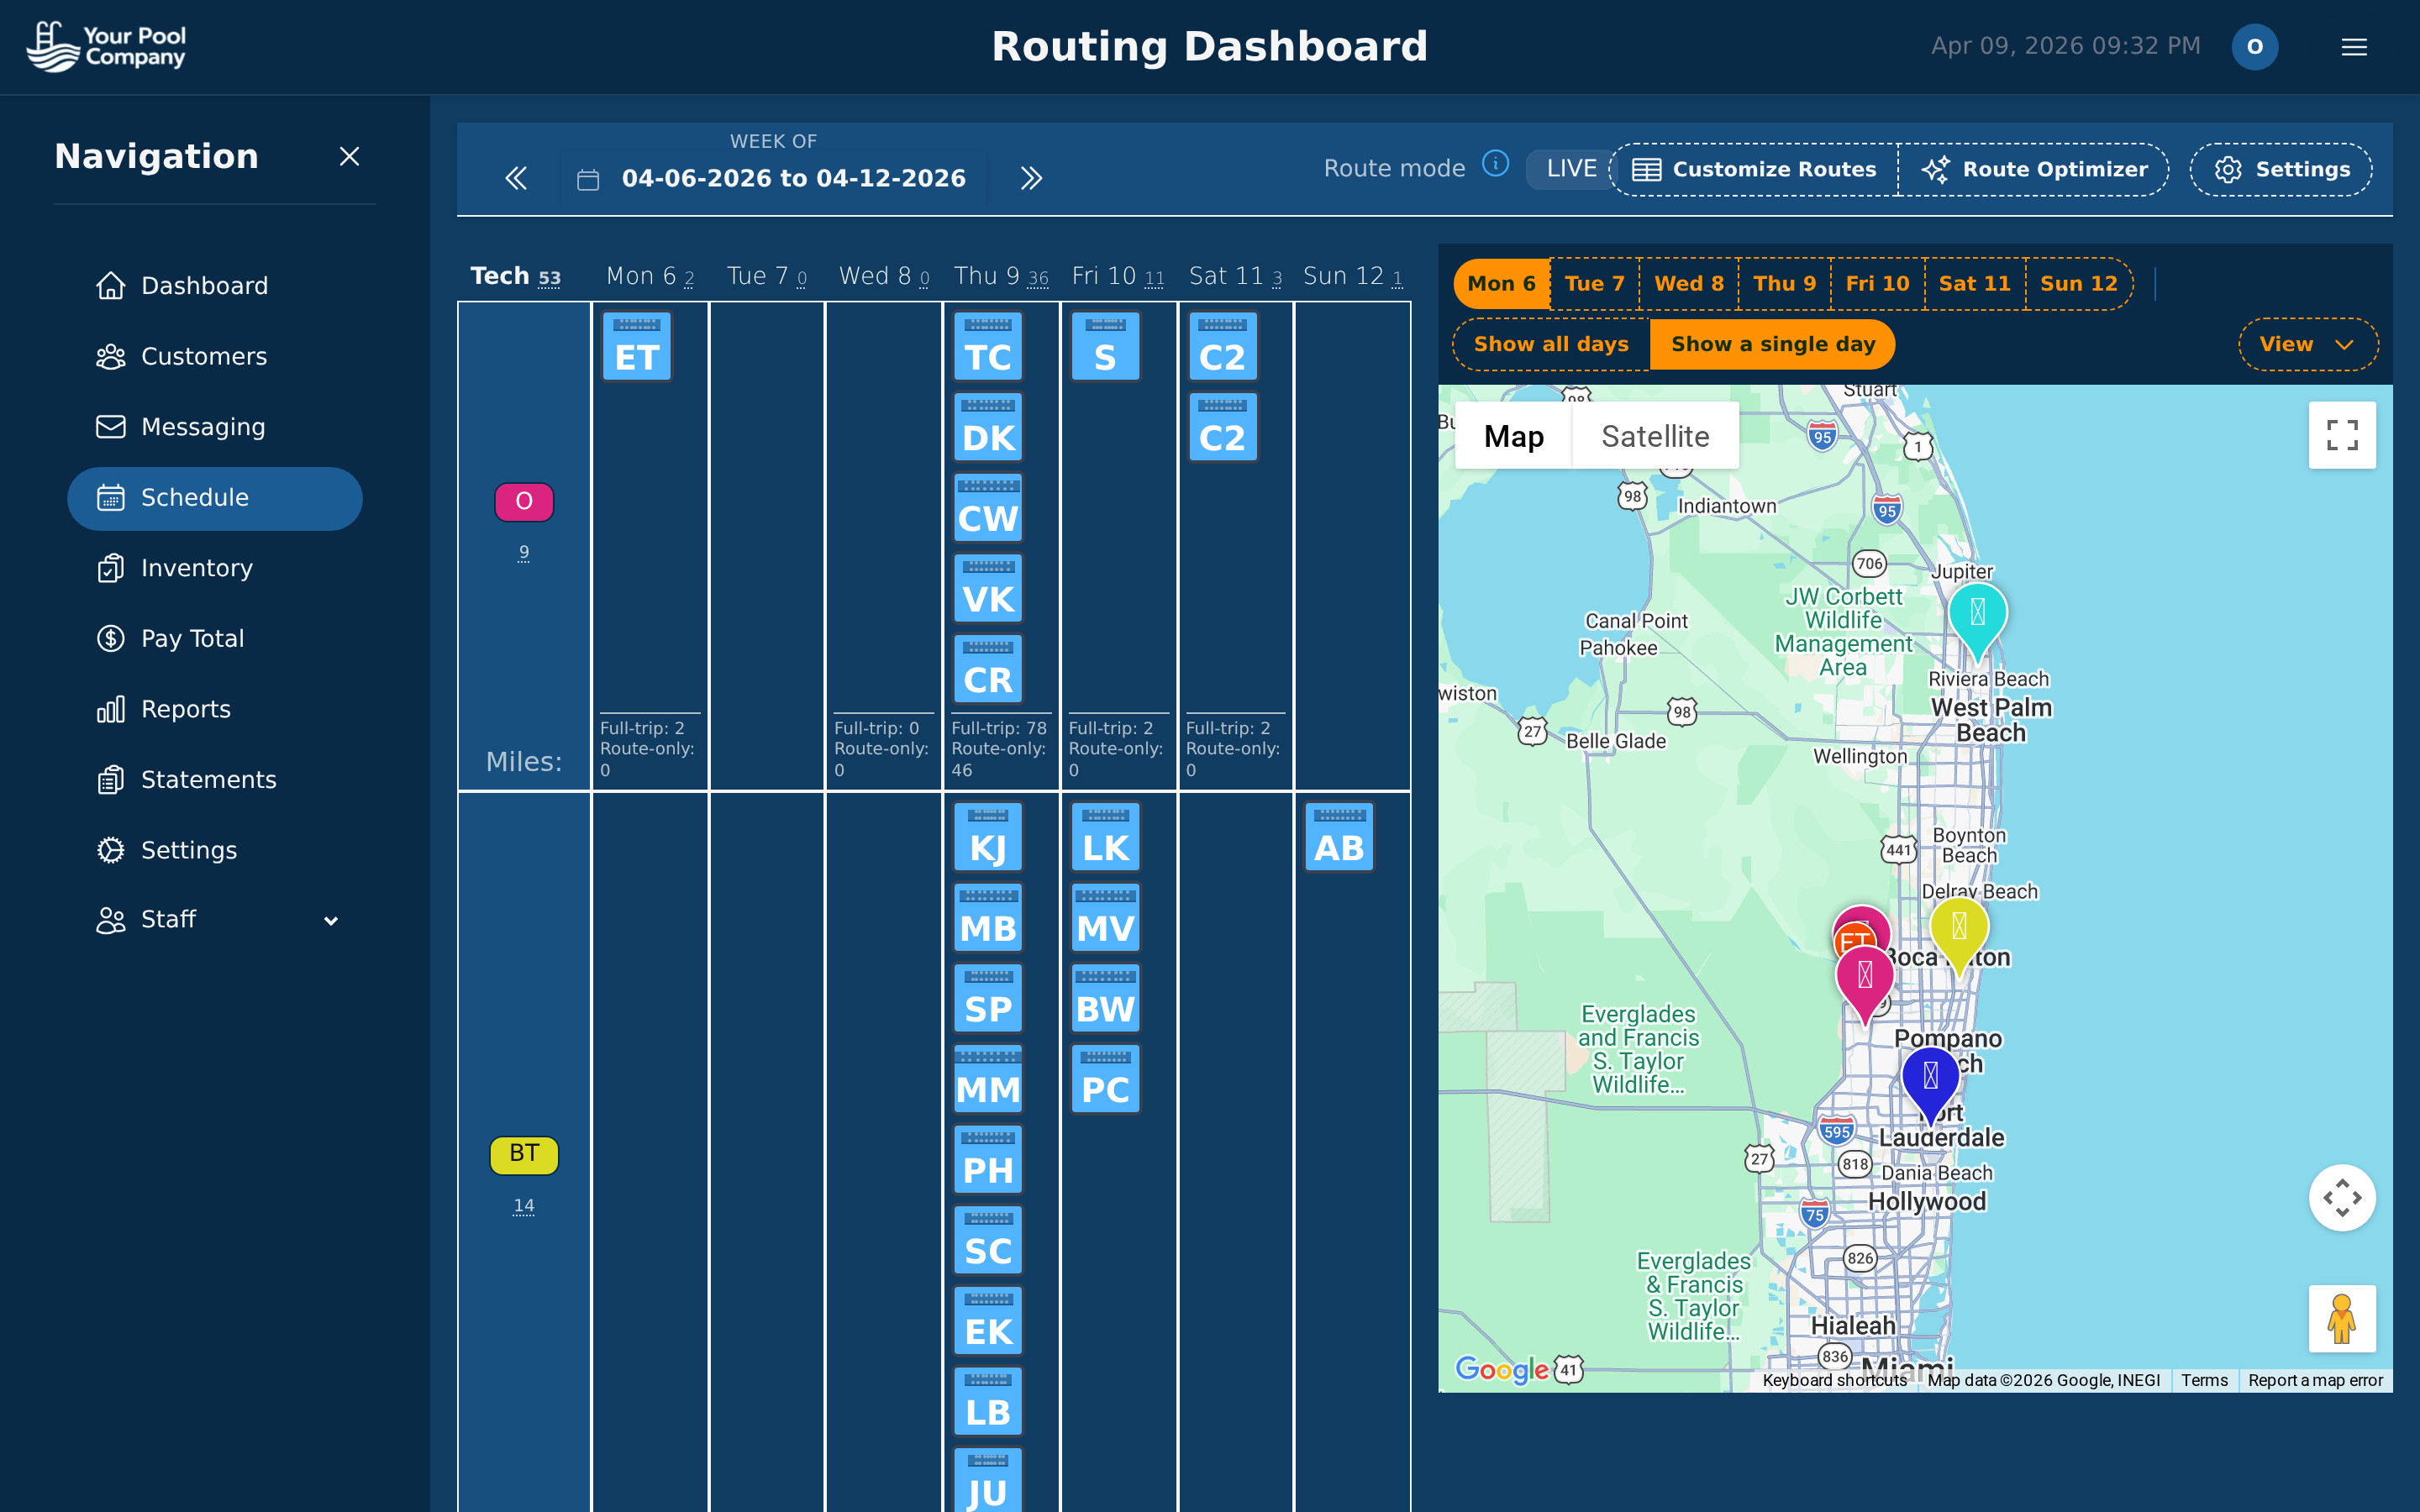The image size is (2420, 1512).
Task: Click the yellow BT technician color badge
Action: [x=523, y=1154]
